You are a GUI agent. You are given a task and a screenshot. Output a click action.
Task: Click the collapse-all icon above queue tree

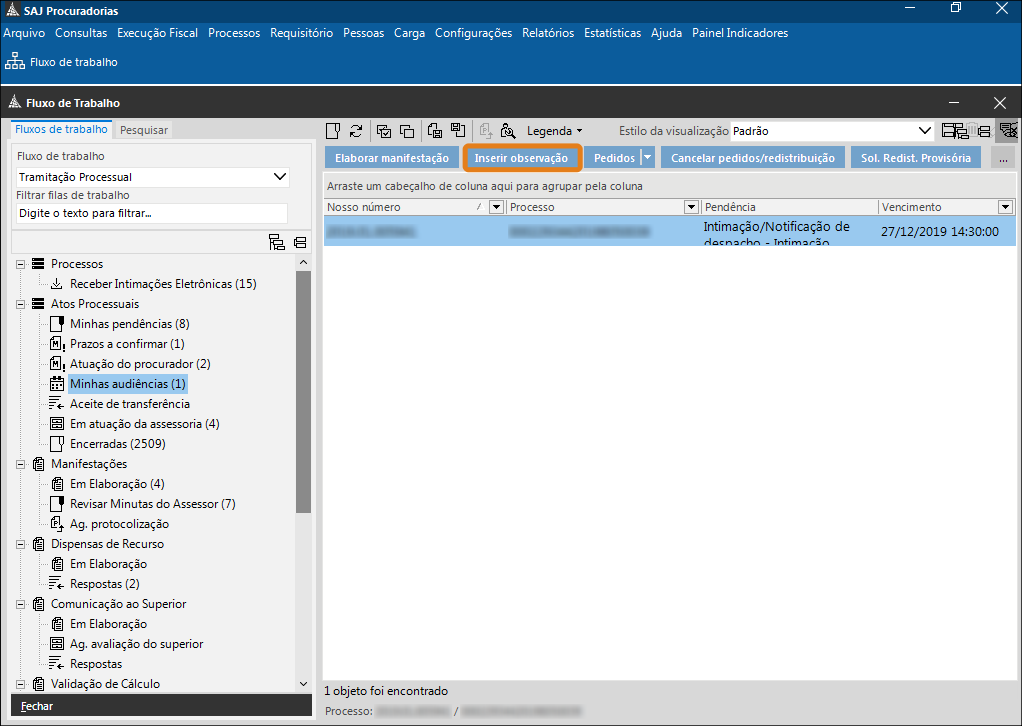pos(300,242)
